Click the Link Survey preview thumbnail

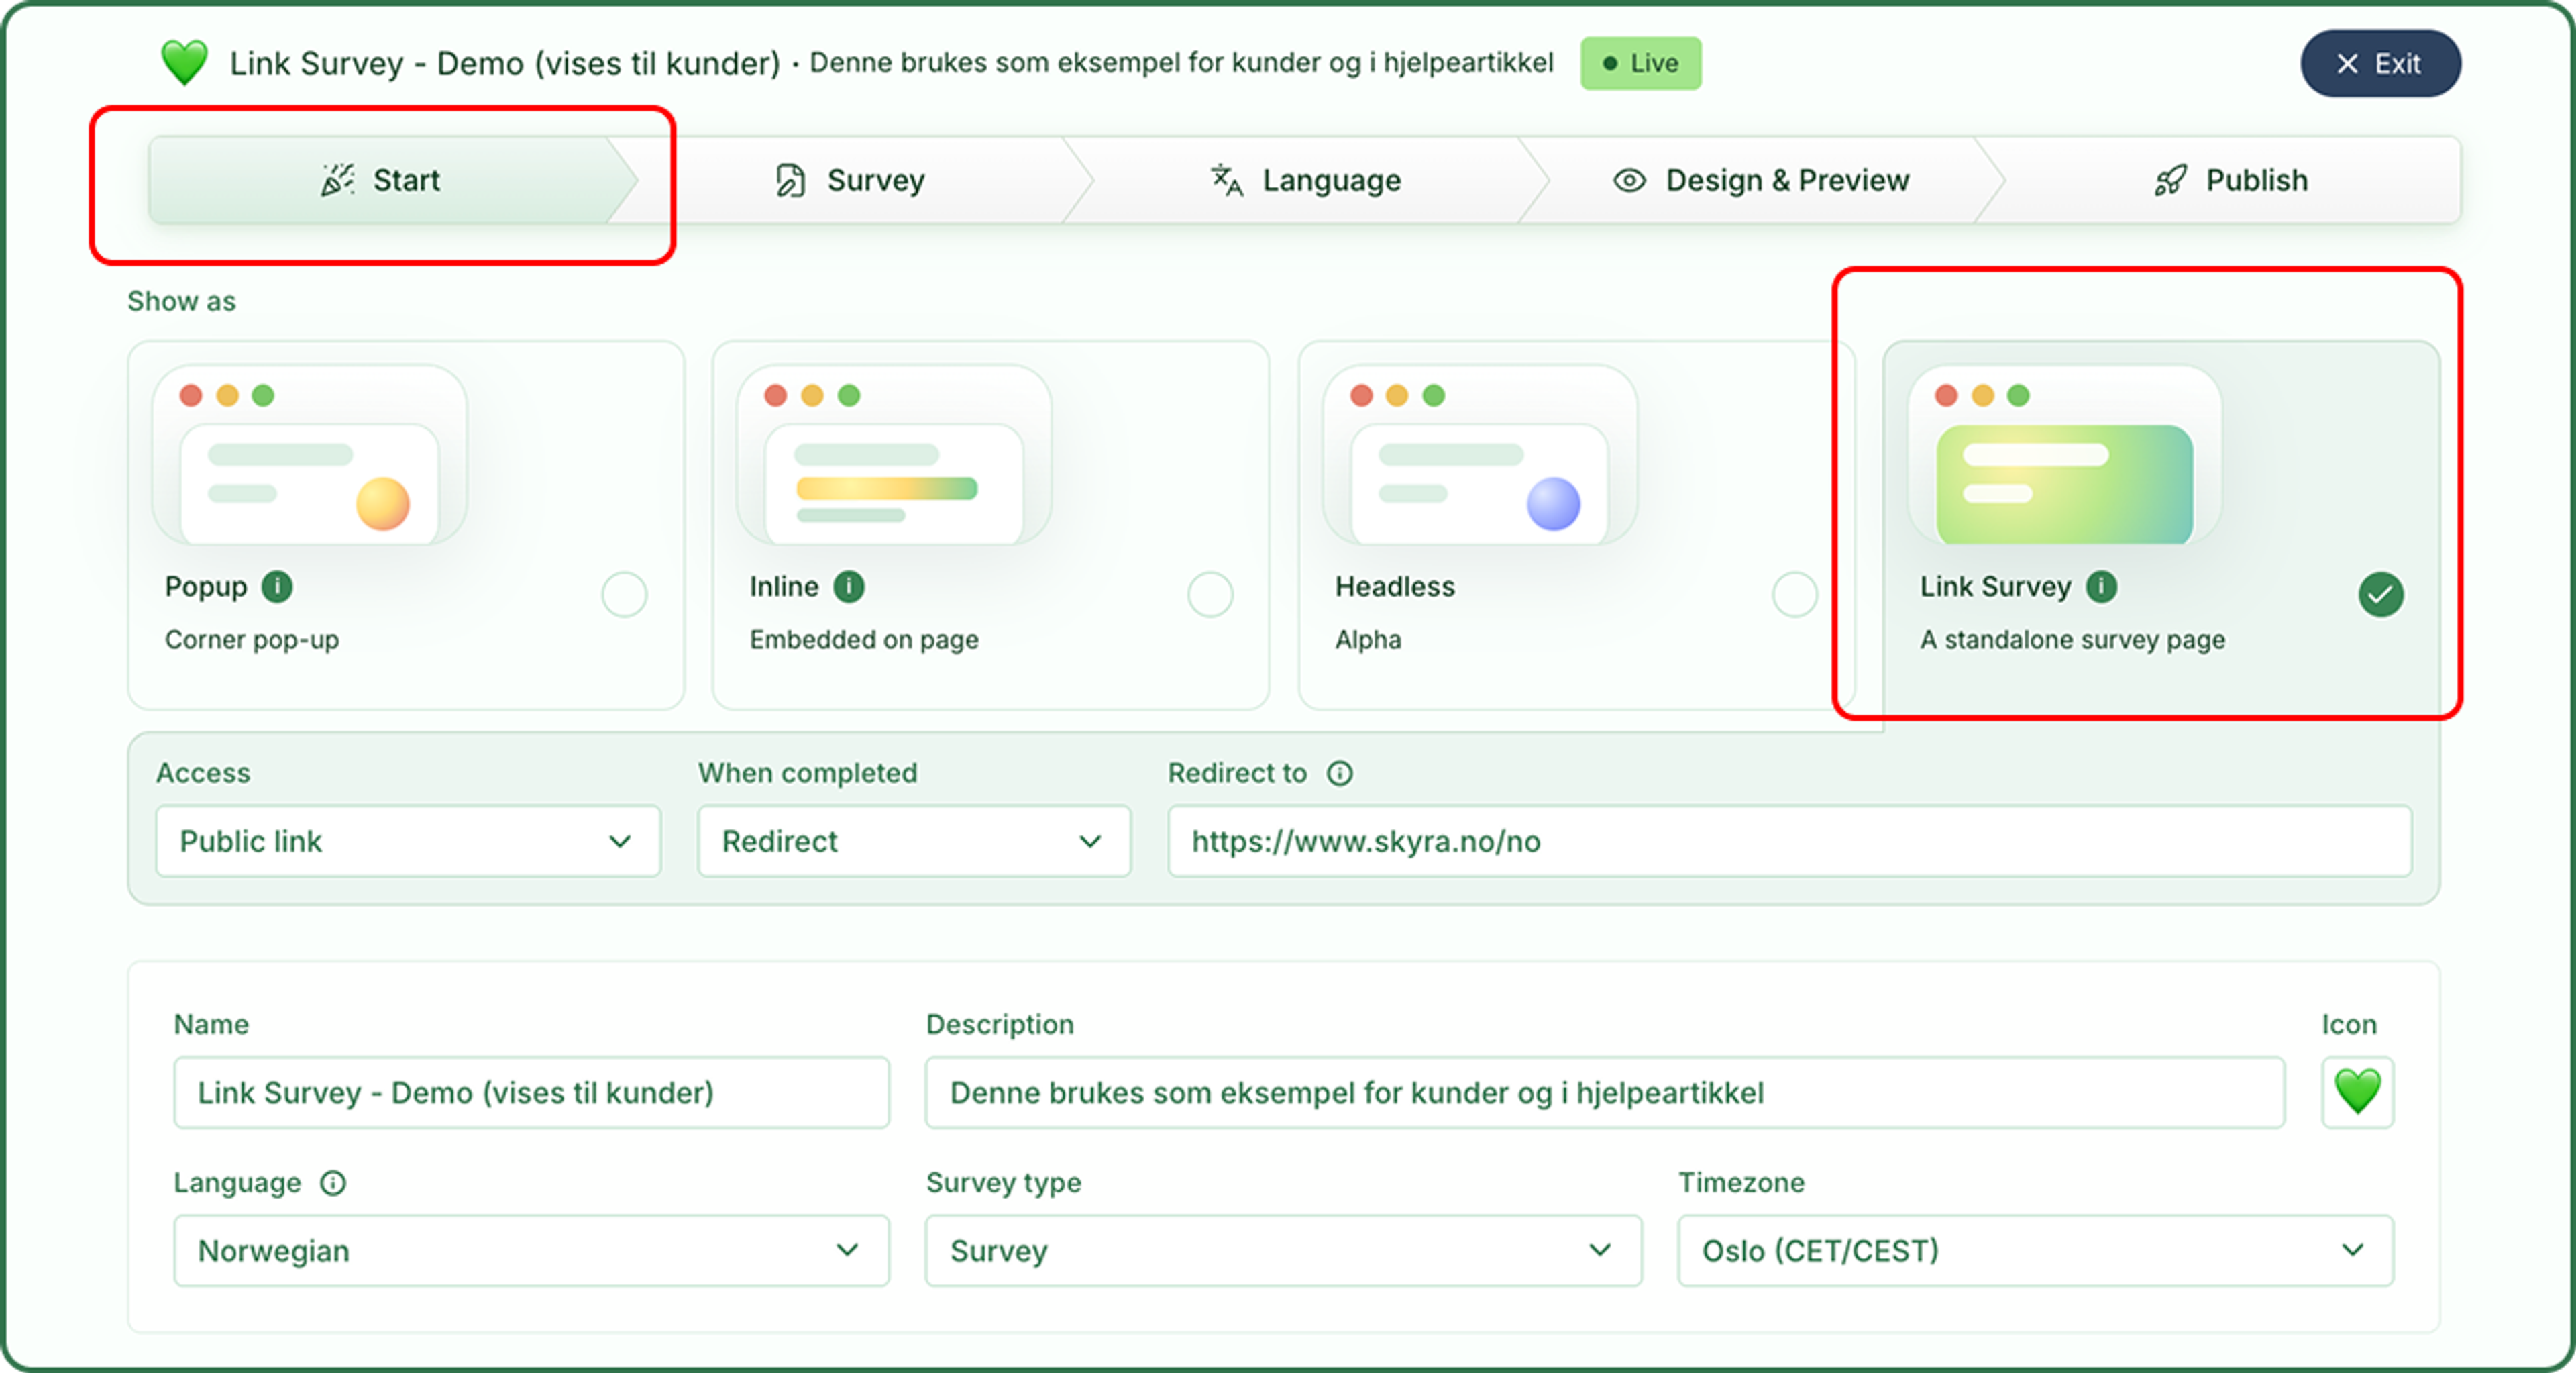click(2065, 455)
